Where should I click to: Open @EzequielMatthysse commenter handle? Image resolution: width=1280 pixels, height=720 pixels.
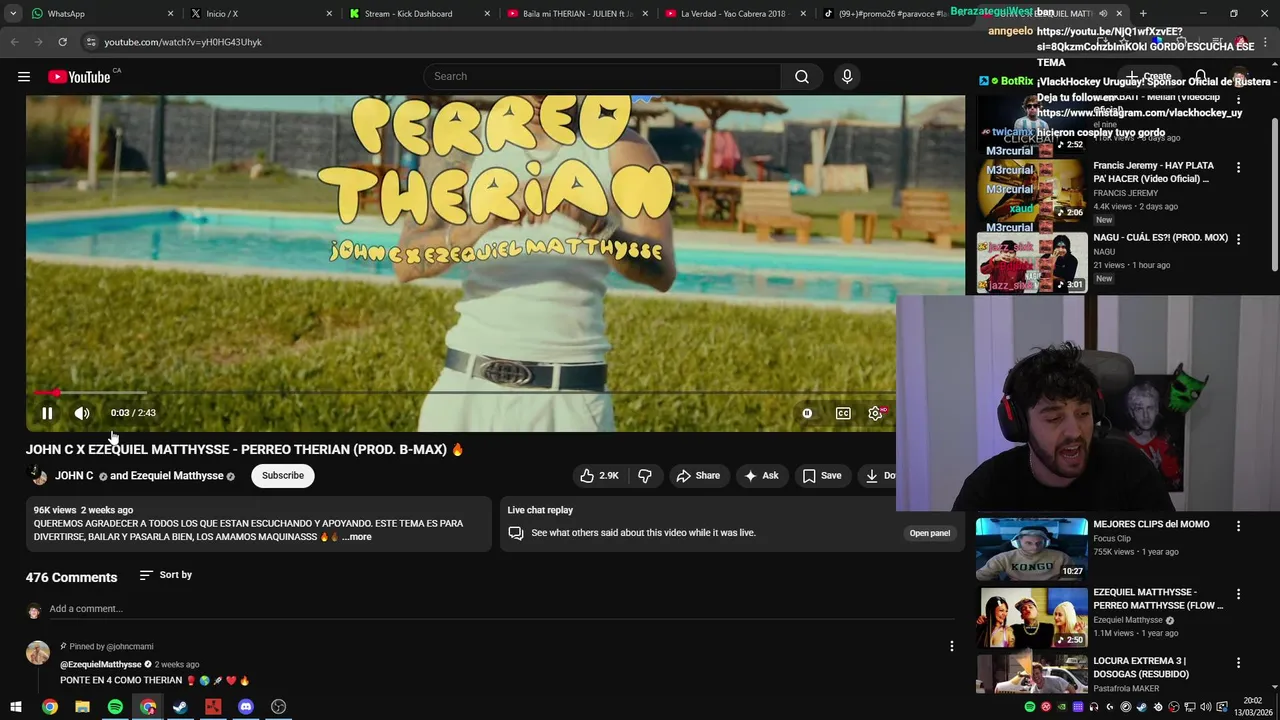pos(101,664)
